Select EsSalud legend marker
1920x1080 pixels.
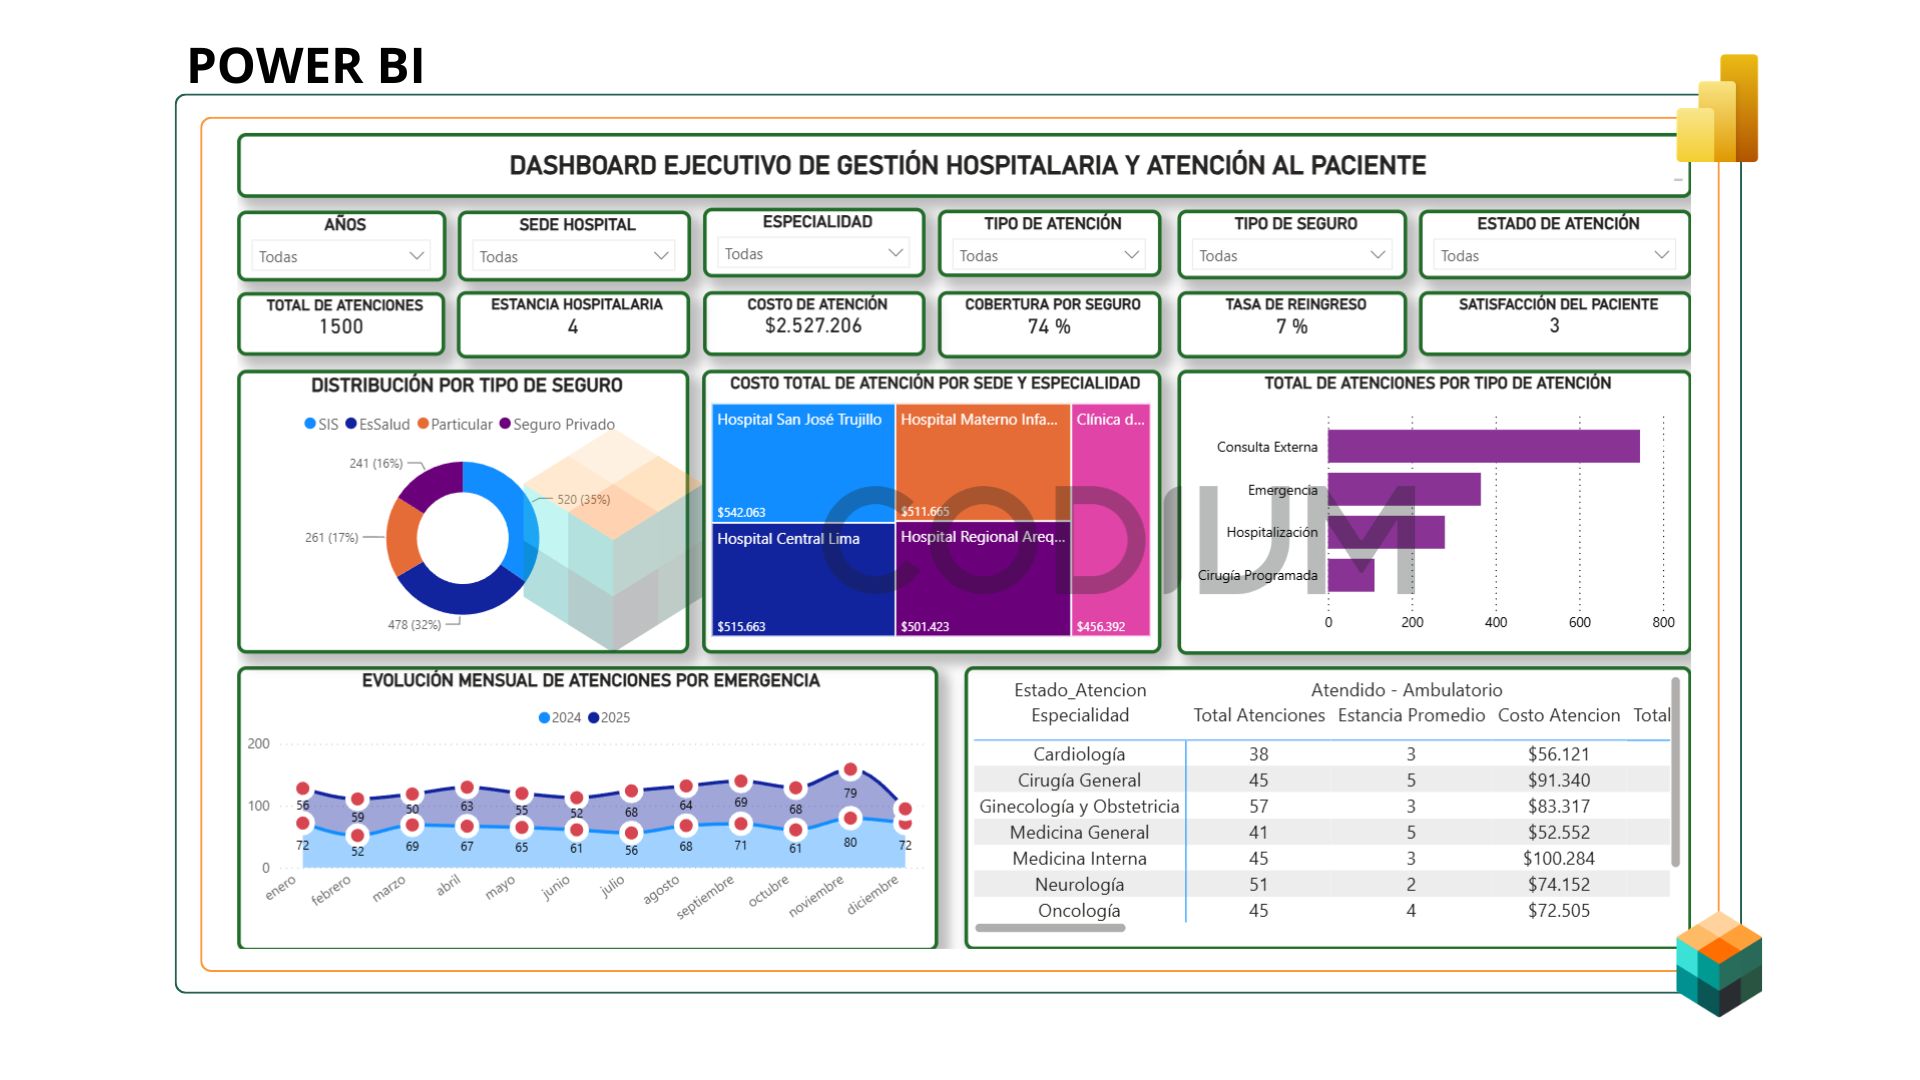coord(351,424)
